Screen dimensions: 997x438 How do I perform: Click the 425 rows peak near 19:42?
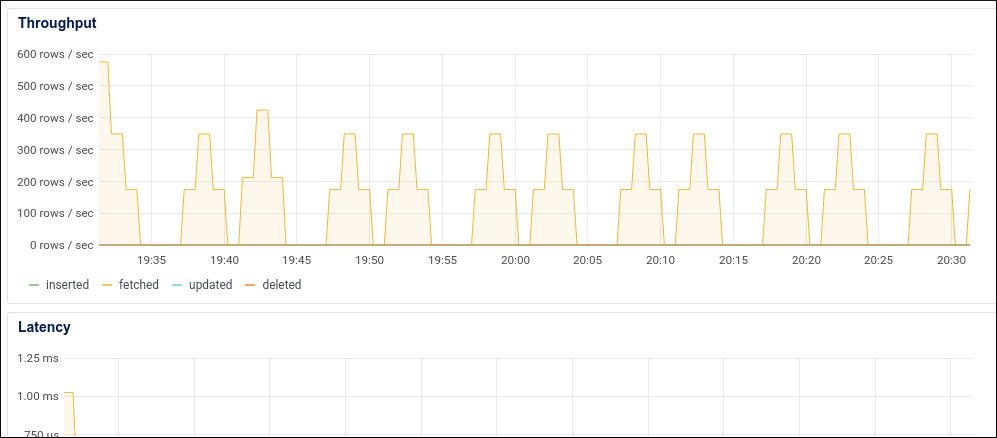coord(262,110)
